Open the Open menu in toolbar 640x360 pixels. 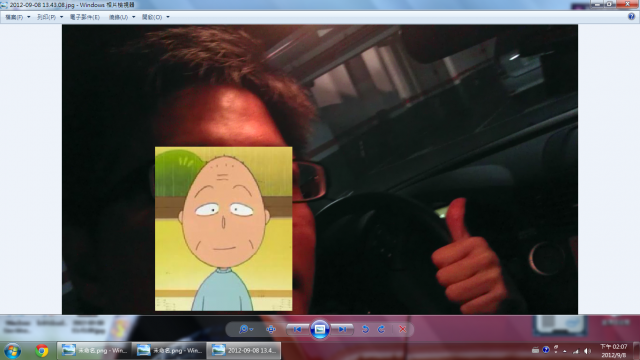click(156, 17)
